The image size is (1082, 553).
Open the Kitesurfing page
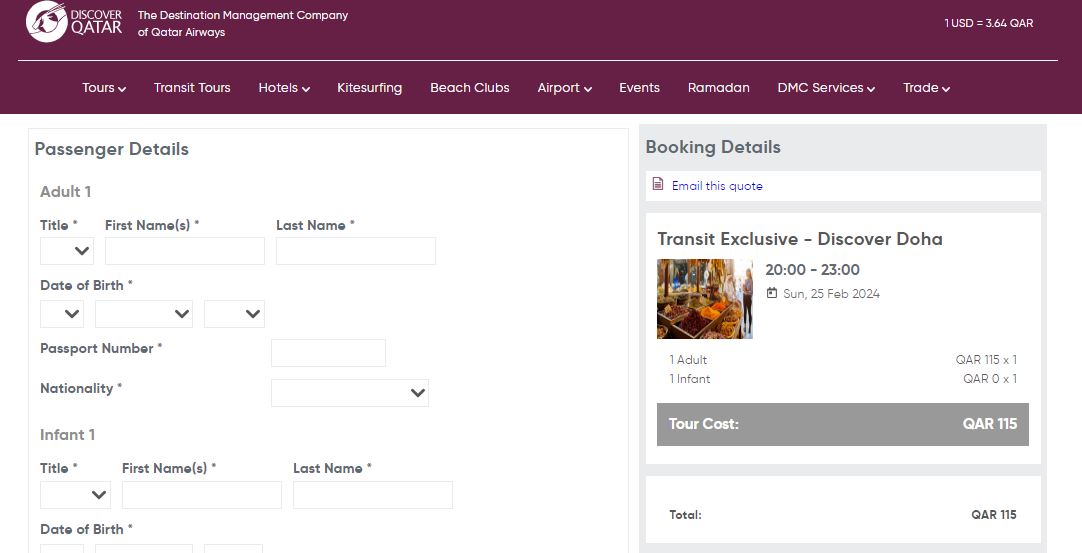point(369,88)
